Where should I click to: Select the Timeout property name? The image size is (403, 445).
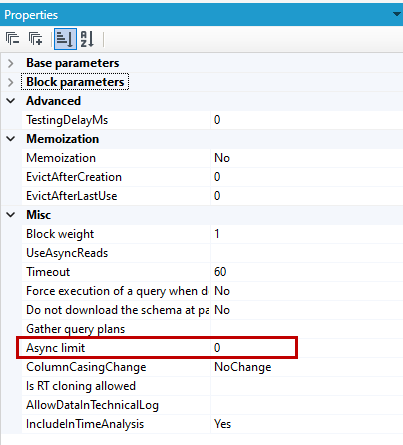[48, 272]
